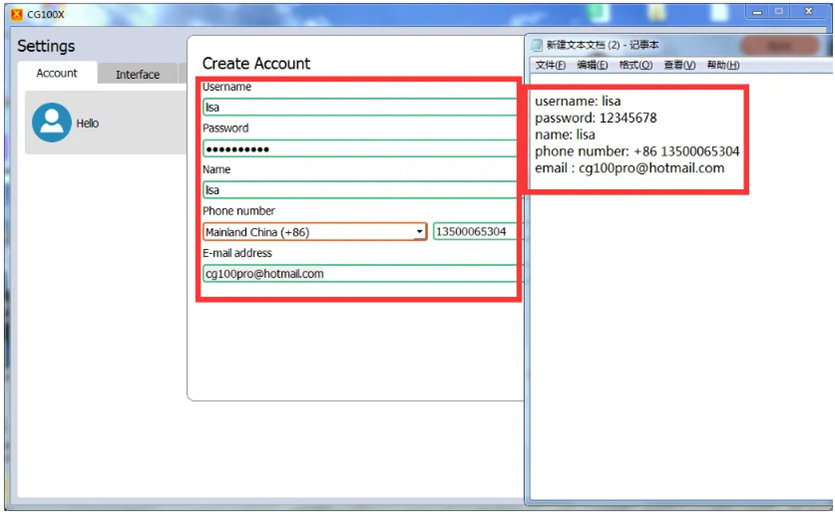The height and width of the screenshot is (514, 835).
Task: Open the 查看(V) menu in Notepad
Action: (x=680, y=65)
